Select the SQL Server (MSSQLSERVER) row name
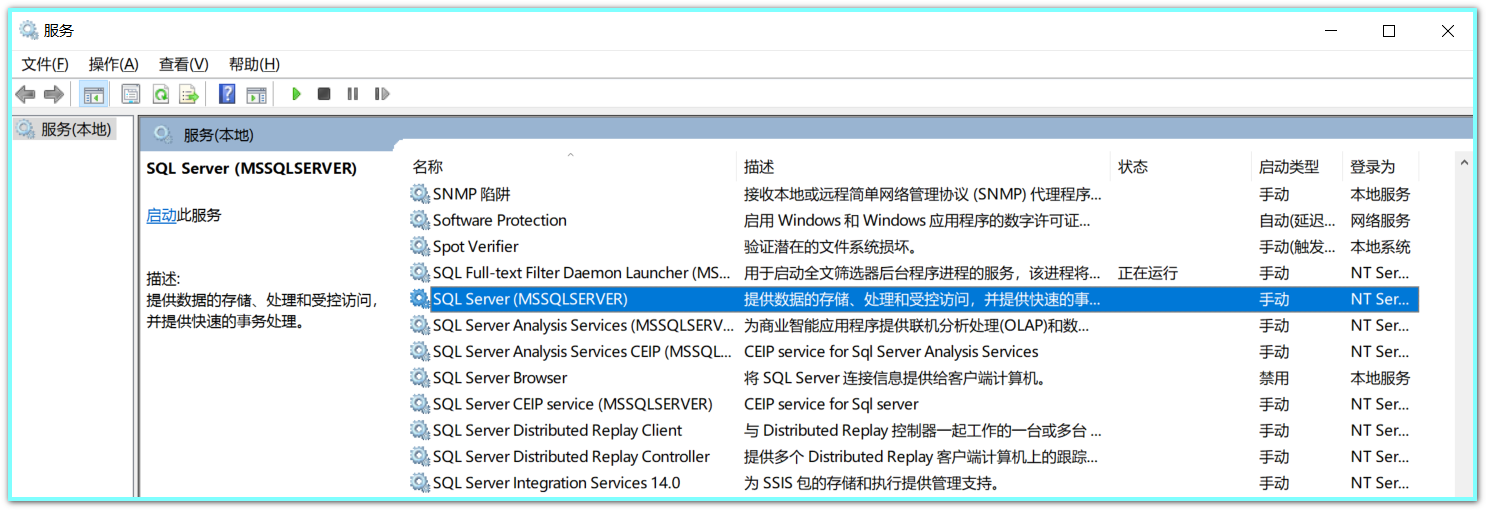Screen dimensions: 1486x510 pos(530,299)
